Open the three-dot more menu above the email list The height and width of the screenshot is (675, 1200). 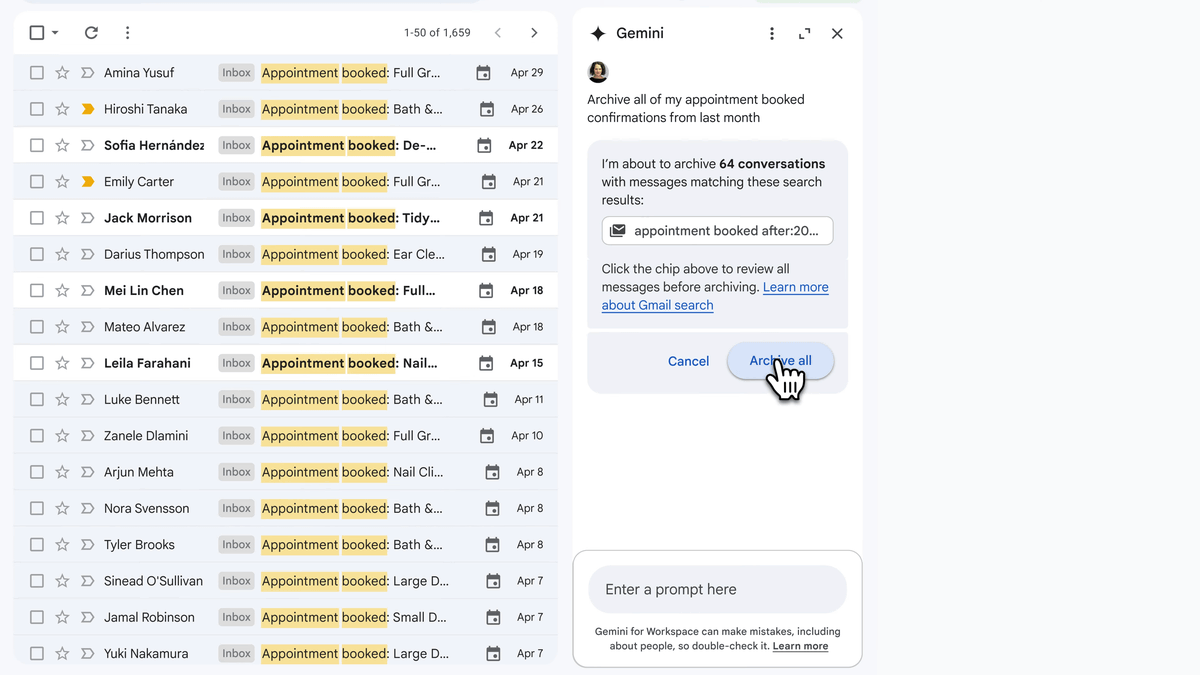(127, 33)
